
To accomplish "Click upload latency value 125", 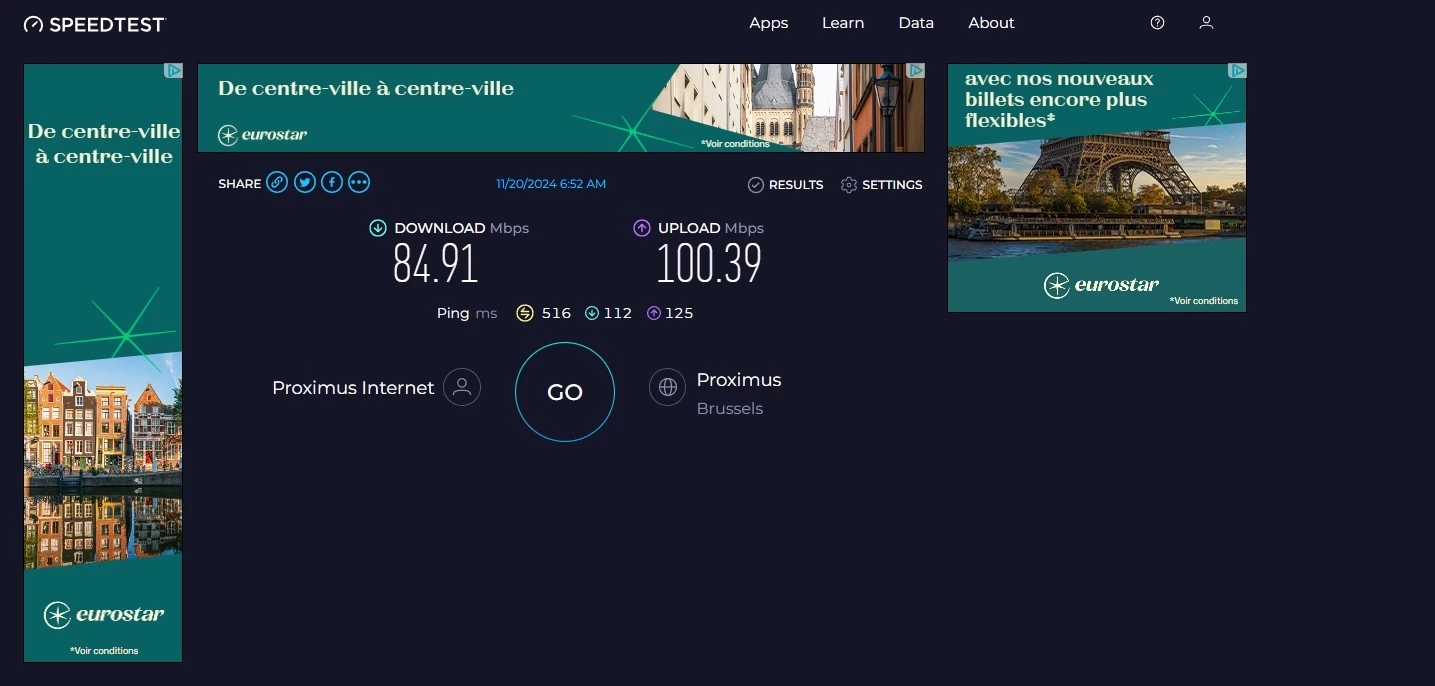I will [x=679, y=313].
